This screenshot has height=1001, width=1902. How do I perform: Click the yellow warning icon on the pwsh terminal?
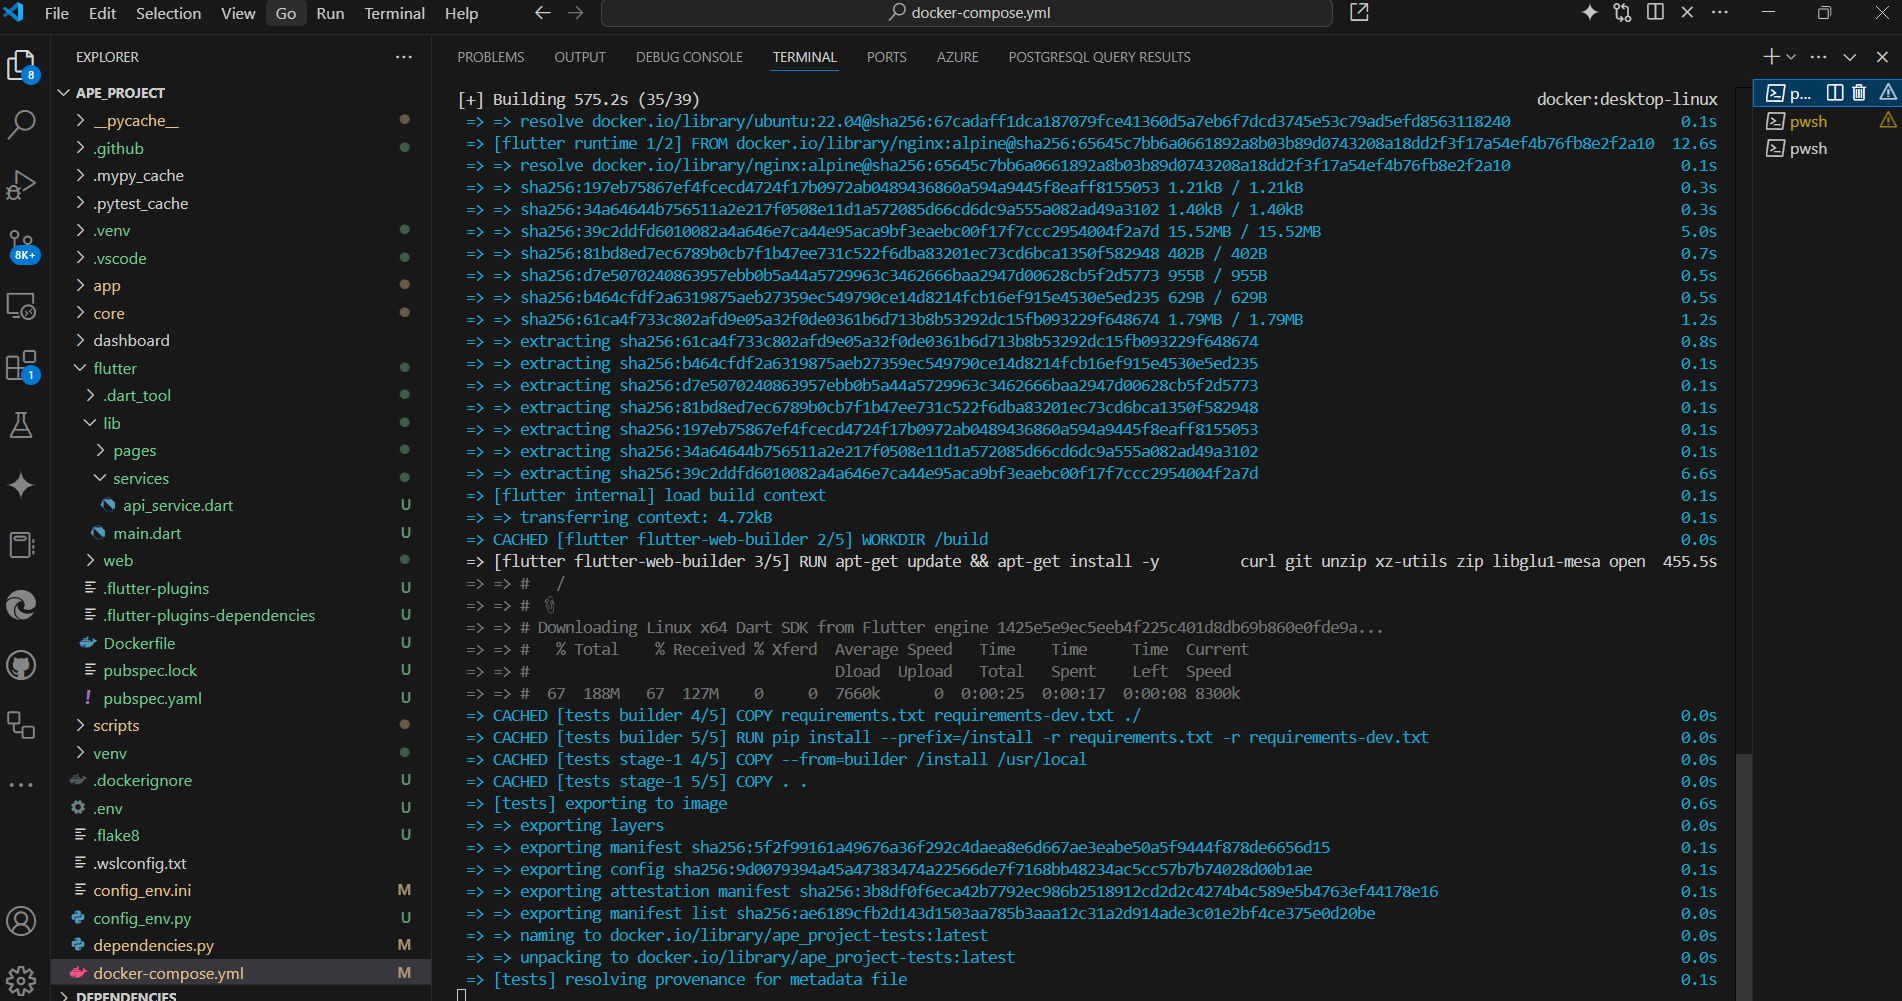[x=1888, y=120]
